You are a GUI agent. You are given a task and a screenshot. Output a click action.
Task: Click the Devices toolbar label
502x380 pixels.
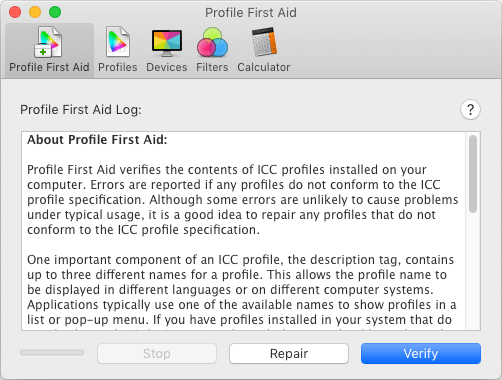pos(167,67)
